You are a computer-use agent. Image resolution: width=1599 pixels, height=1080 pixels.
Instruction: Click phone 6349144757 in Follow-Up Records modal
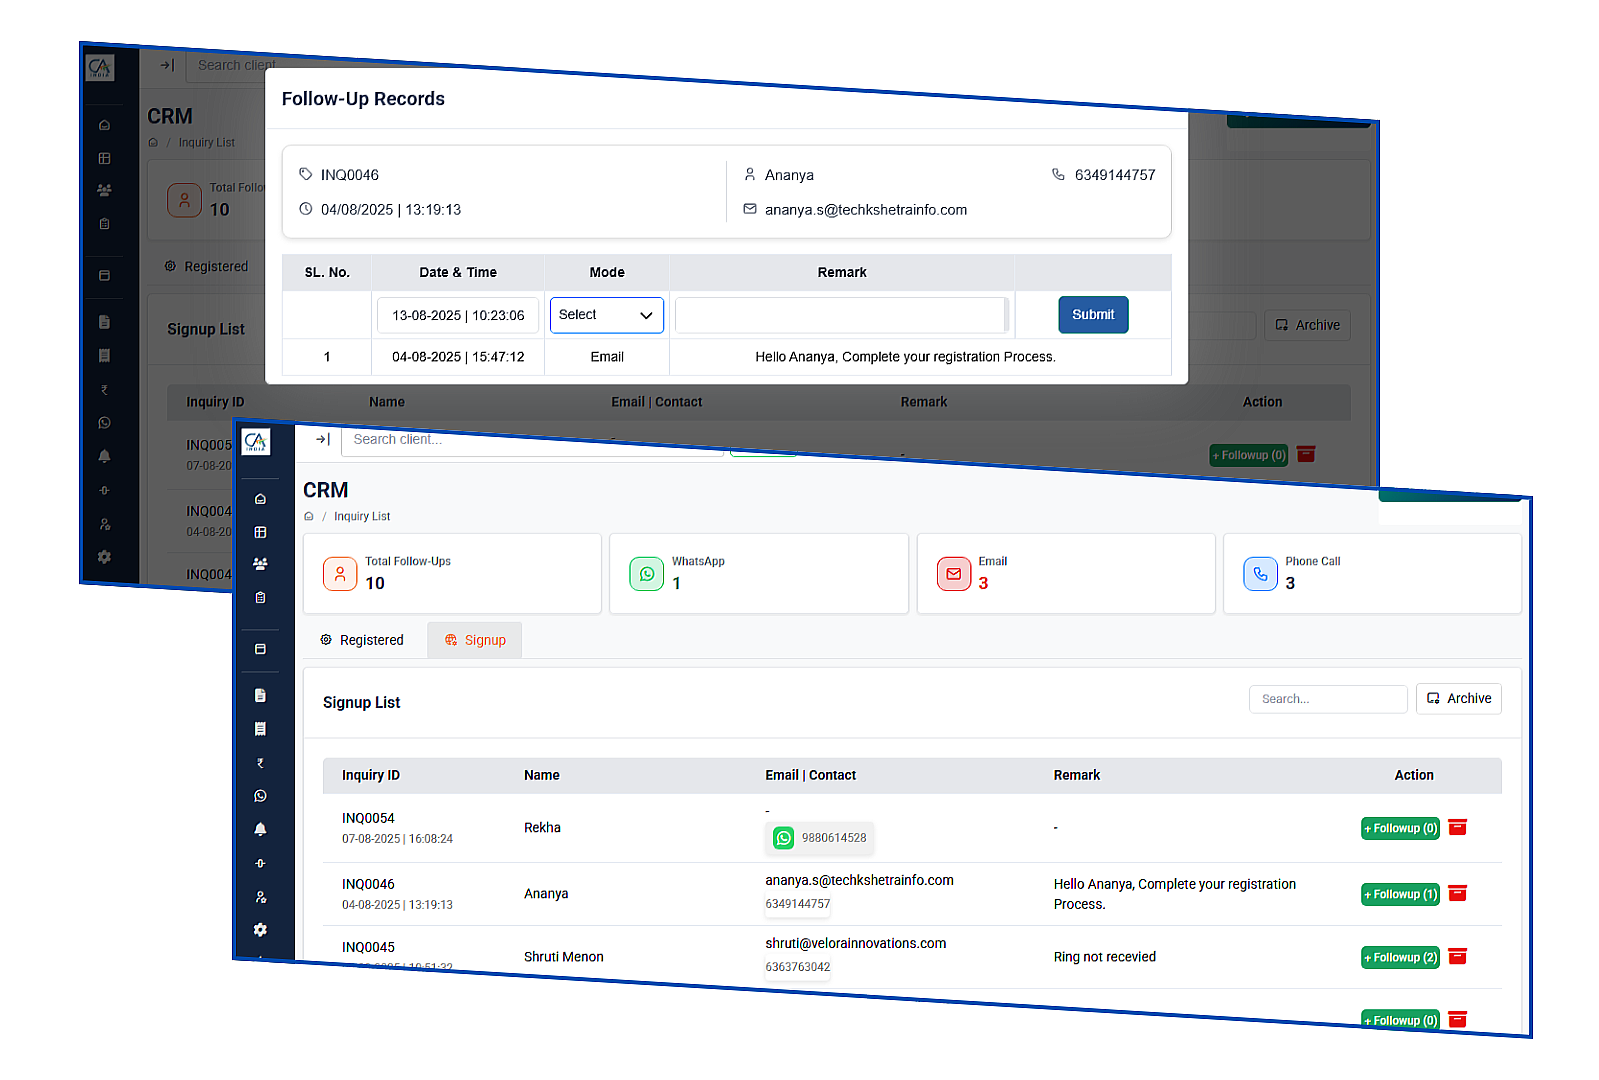1115,175
